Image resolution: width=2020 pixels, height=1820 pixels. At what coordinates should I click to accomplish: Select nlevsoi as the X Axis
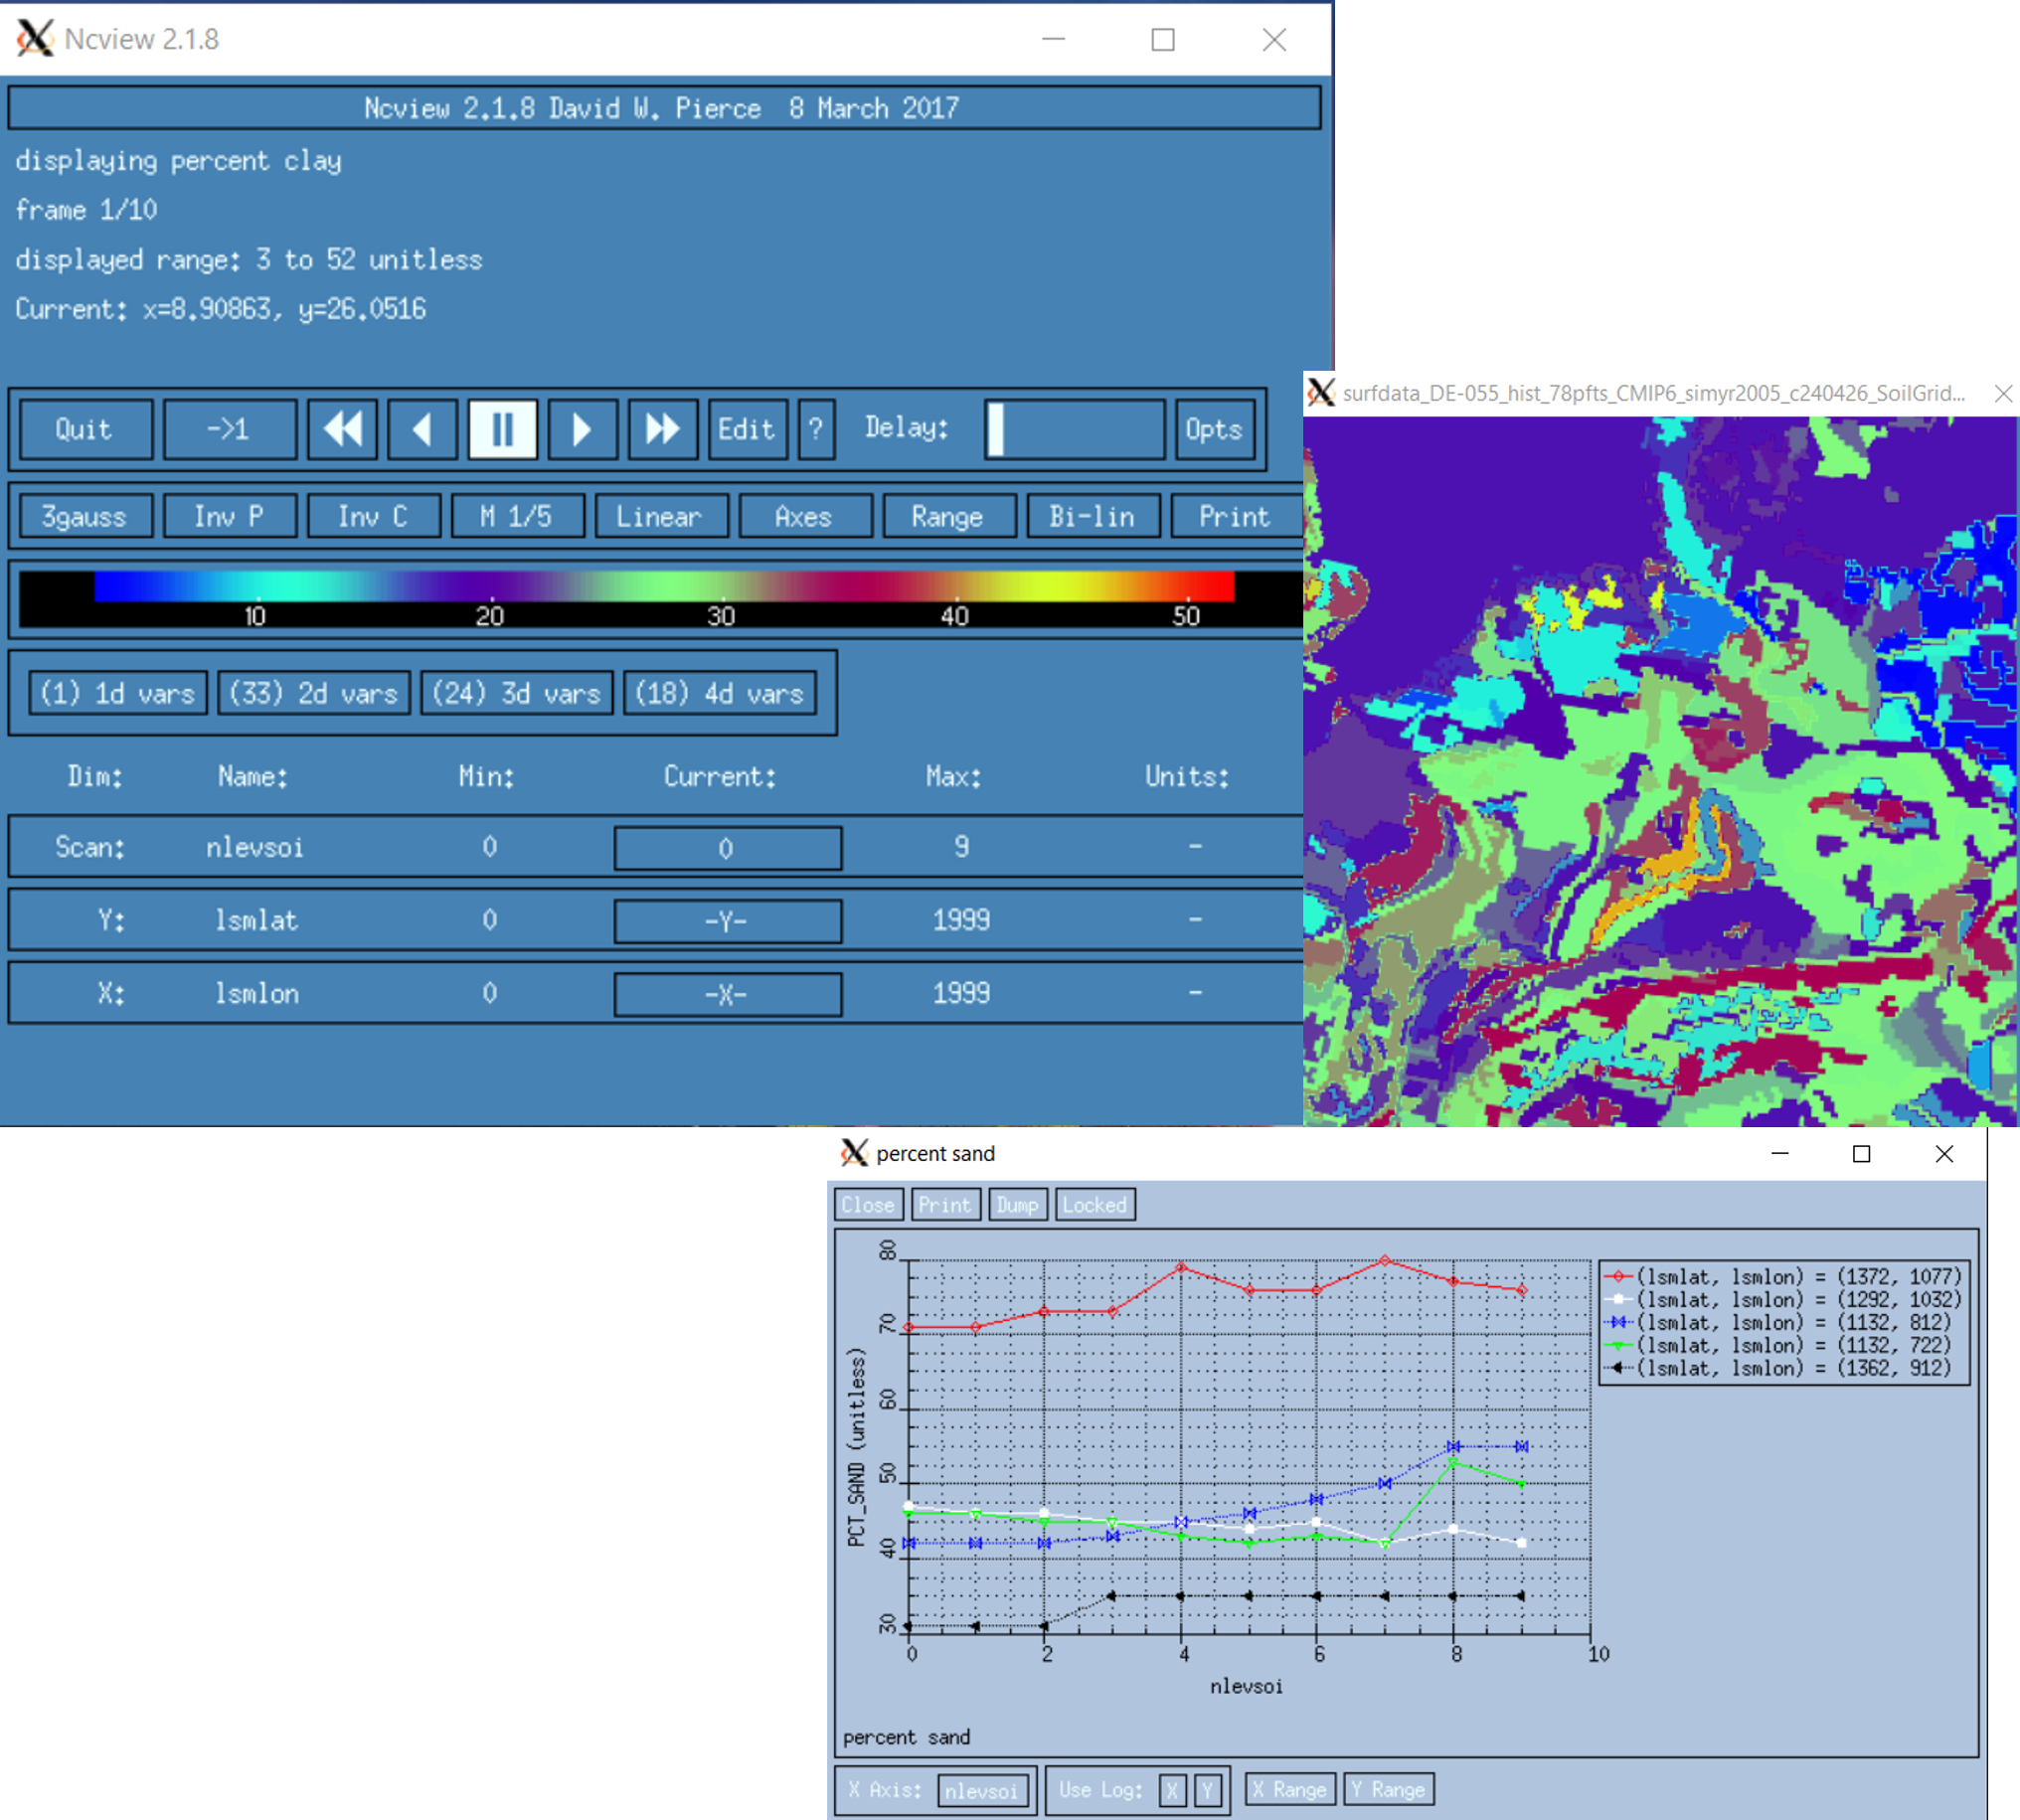coord(982,1790)
